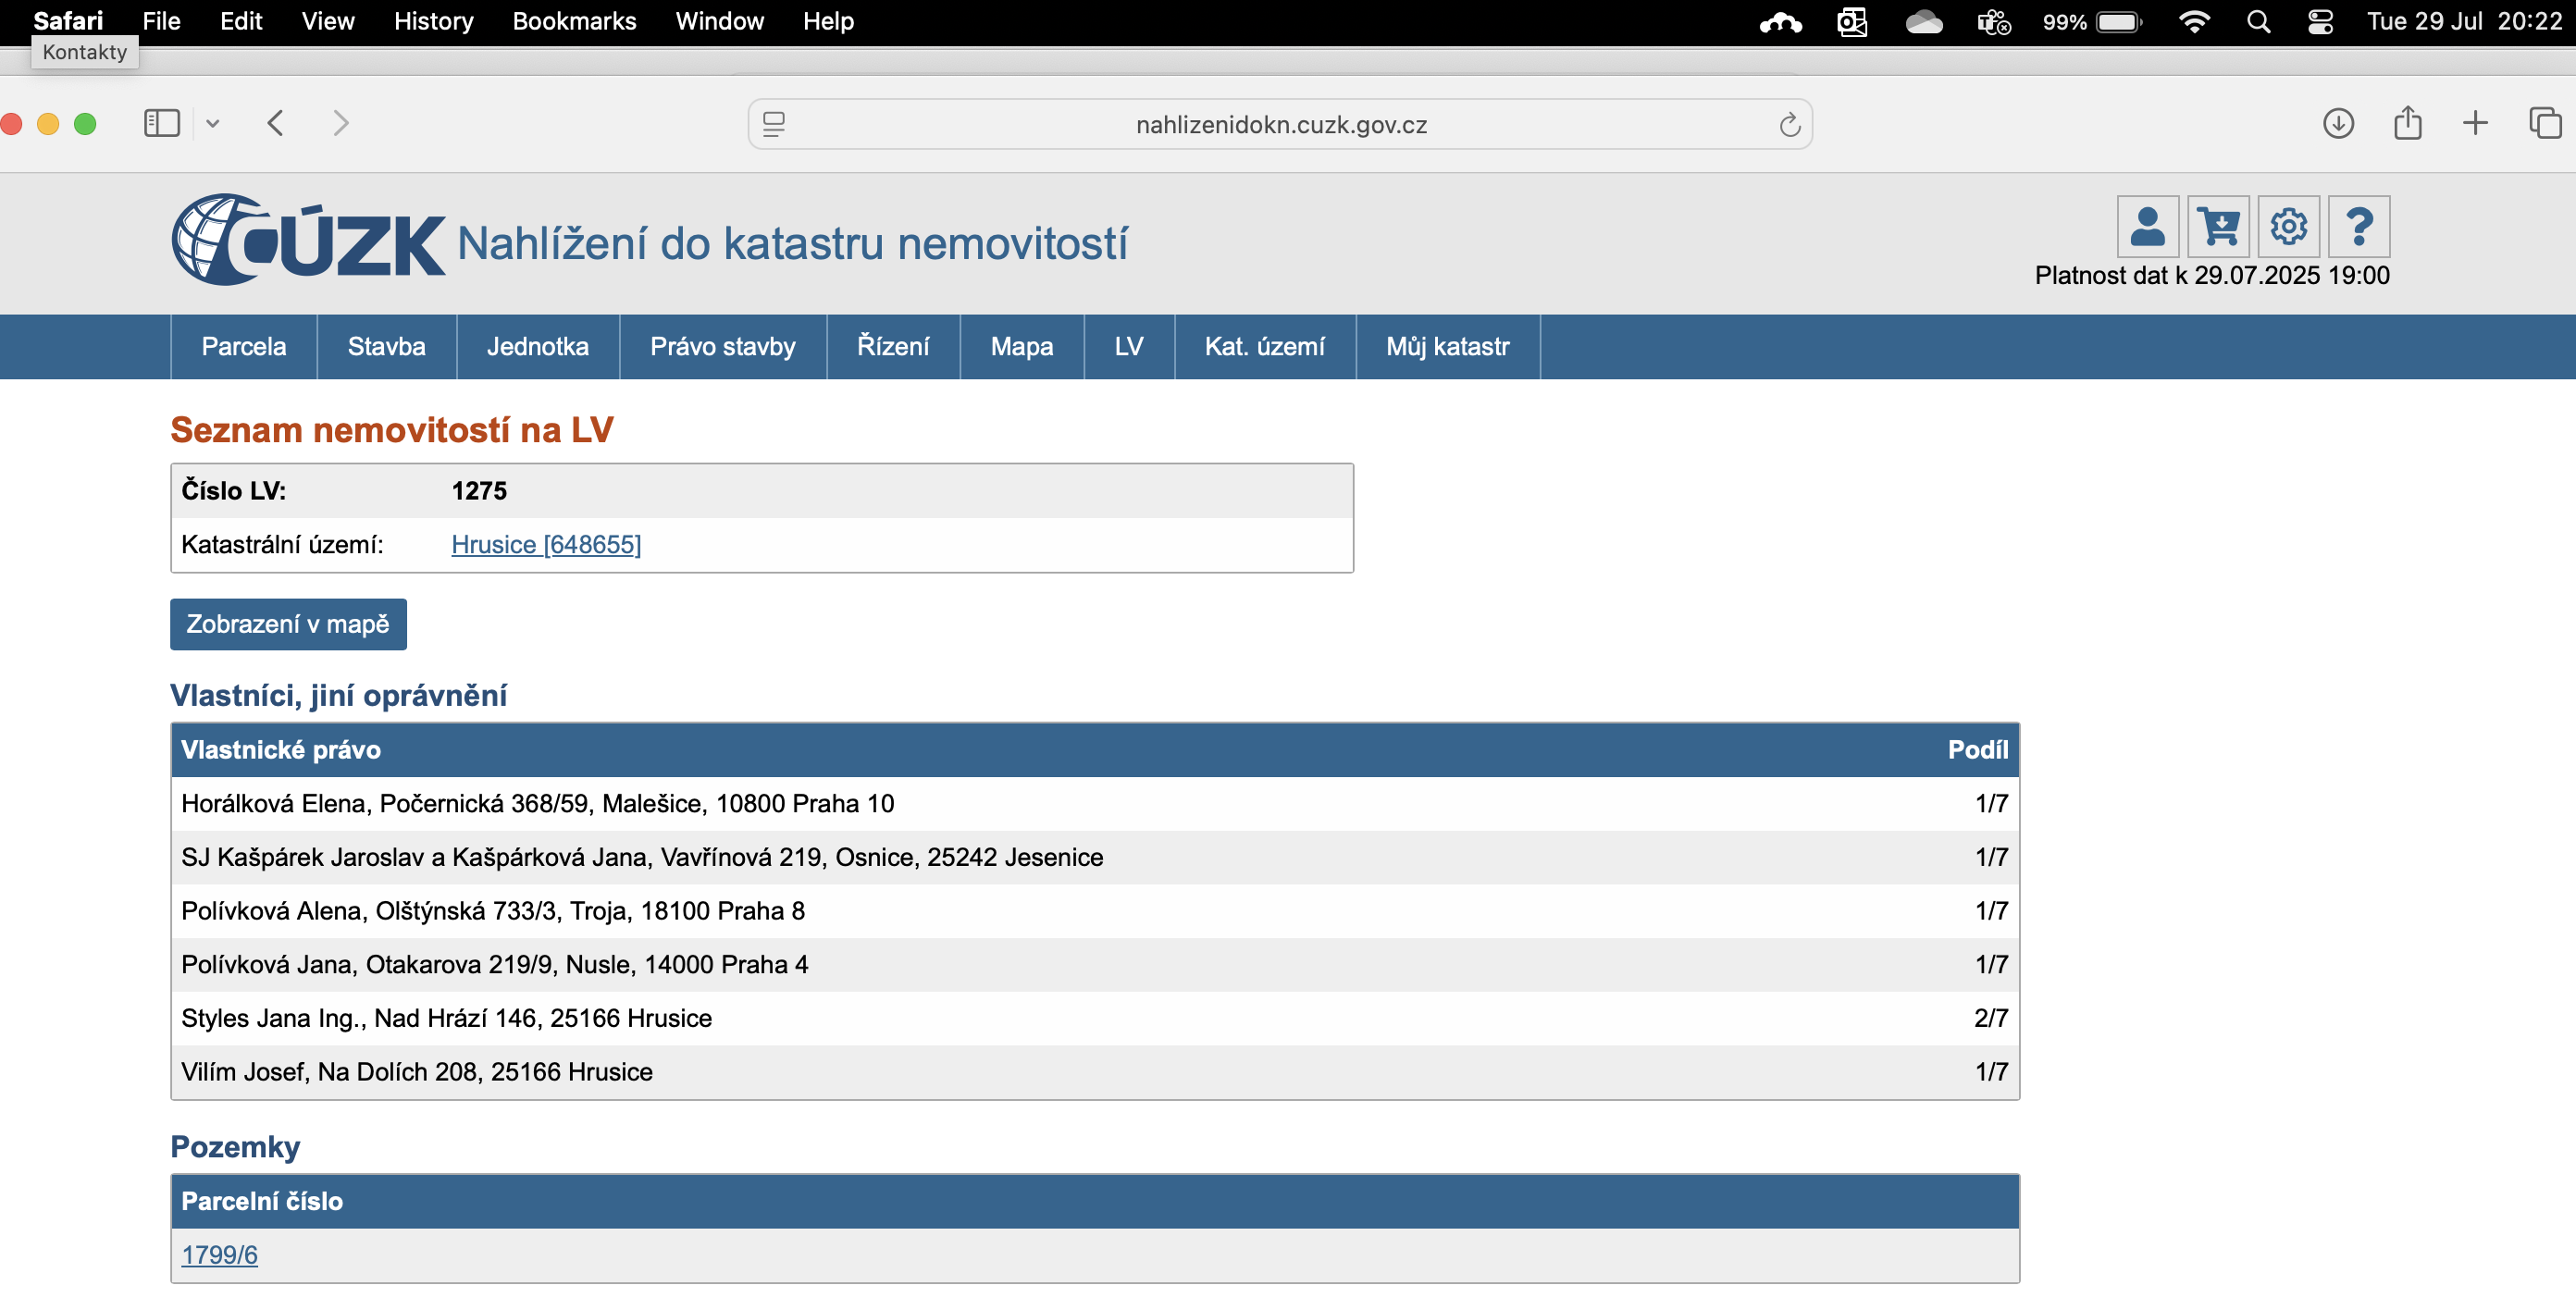
Task: Open new tab with plus icon
Action: click(x=2475, y=124)
